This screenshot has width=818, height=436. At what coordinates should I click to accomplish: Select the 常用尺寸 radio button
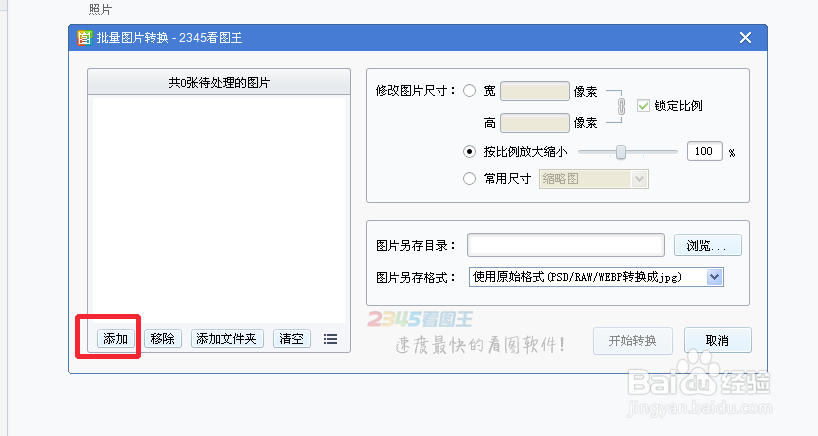(x=470, y=179)
